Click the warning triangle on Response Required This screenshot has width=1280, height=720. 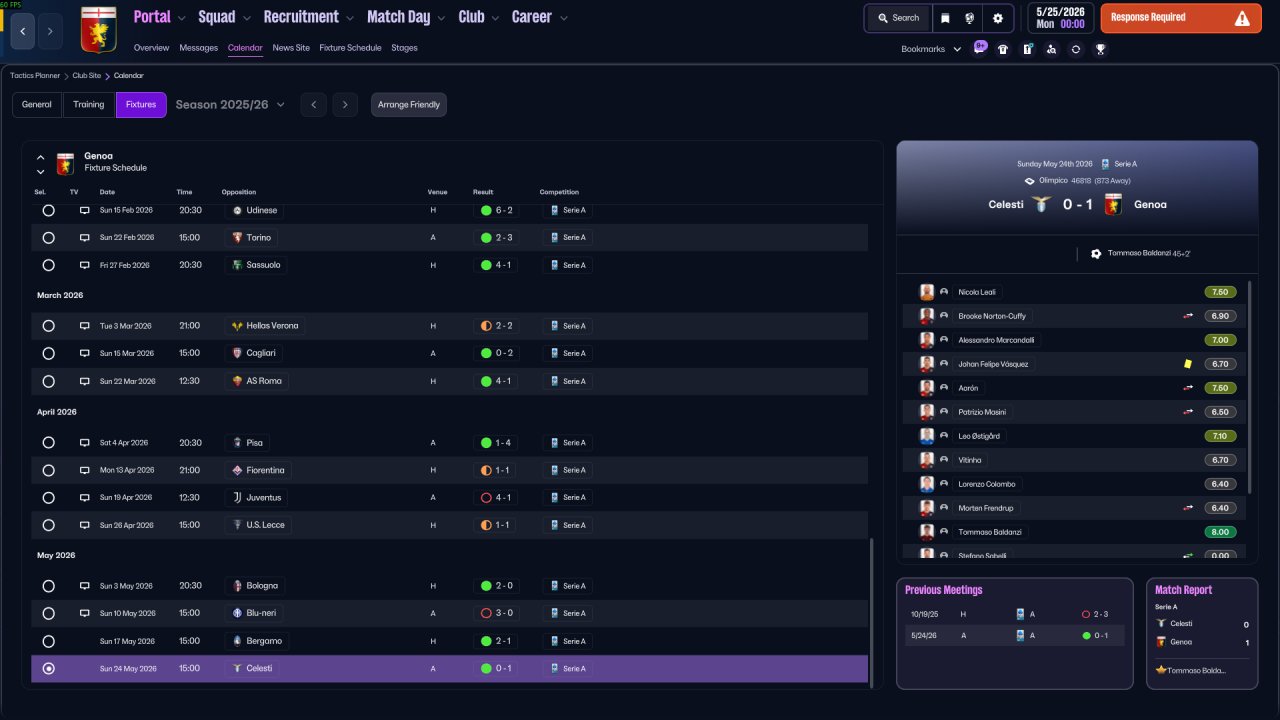(x=1242, y=18)
